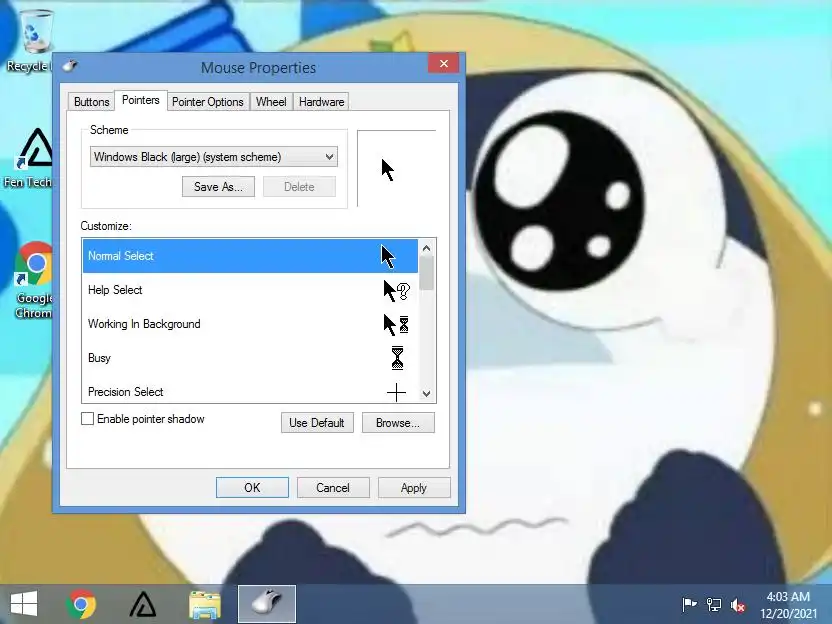Screen dimensions: 832x624
Task: Click the Cancel button
Action: pos(333,488)
